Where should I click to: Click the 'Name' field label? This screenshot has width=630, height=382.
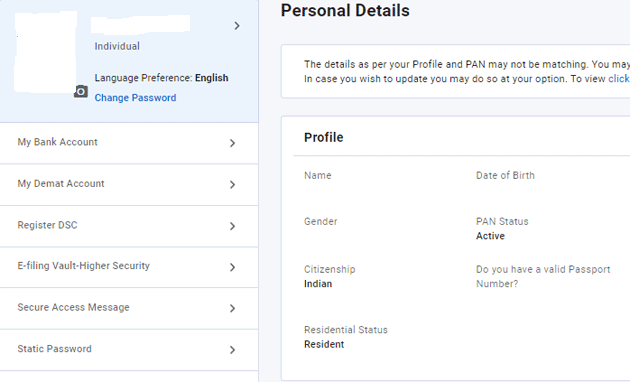317,176
